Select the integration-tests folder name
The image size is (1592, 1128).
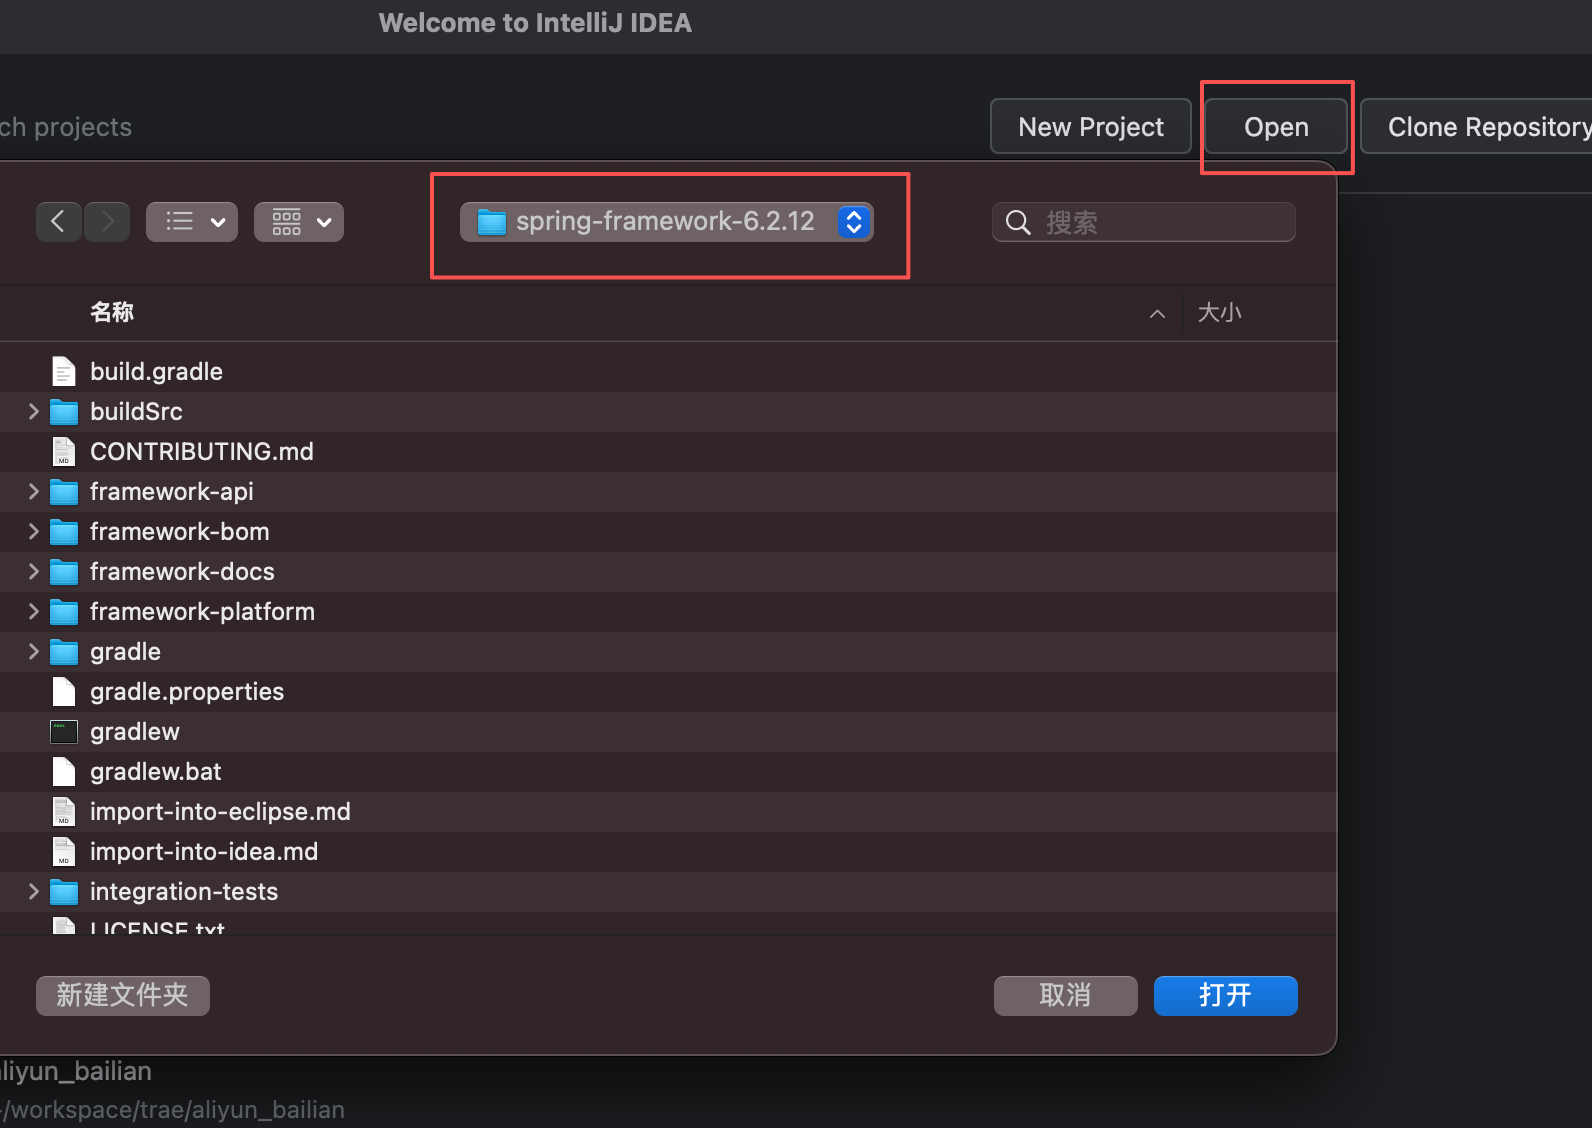184,892
